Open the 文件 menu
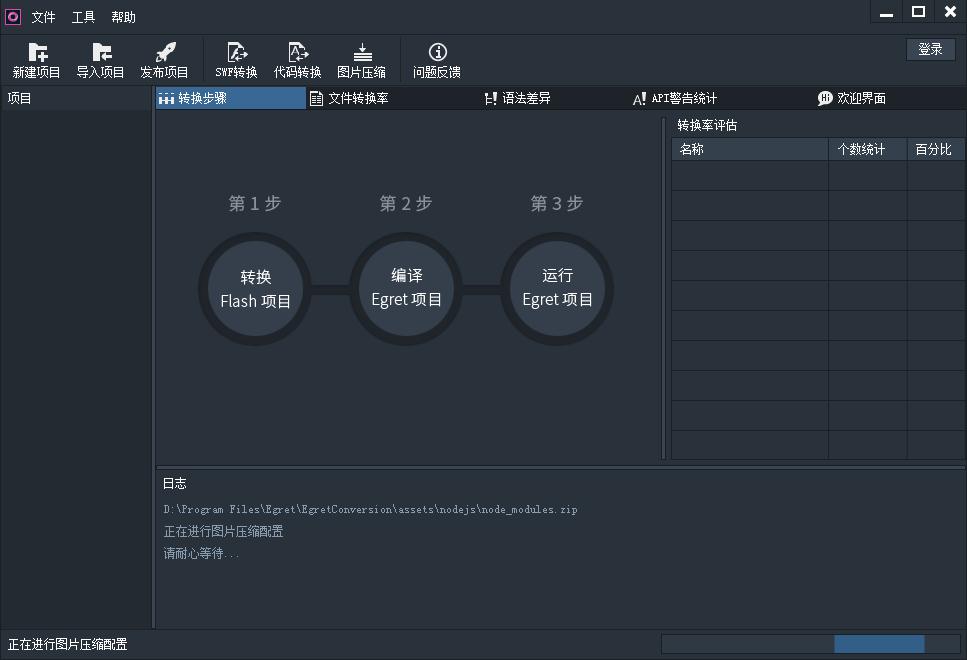Viewport: 967px width, 660px height. pos(43,17)
